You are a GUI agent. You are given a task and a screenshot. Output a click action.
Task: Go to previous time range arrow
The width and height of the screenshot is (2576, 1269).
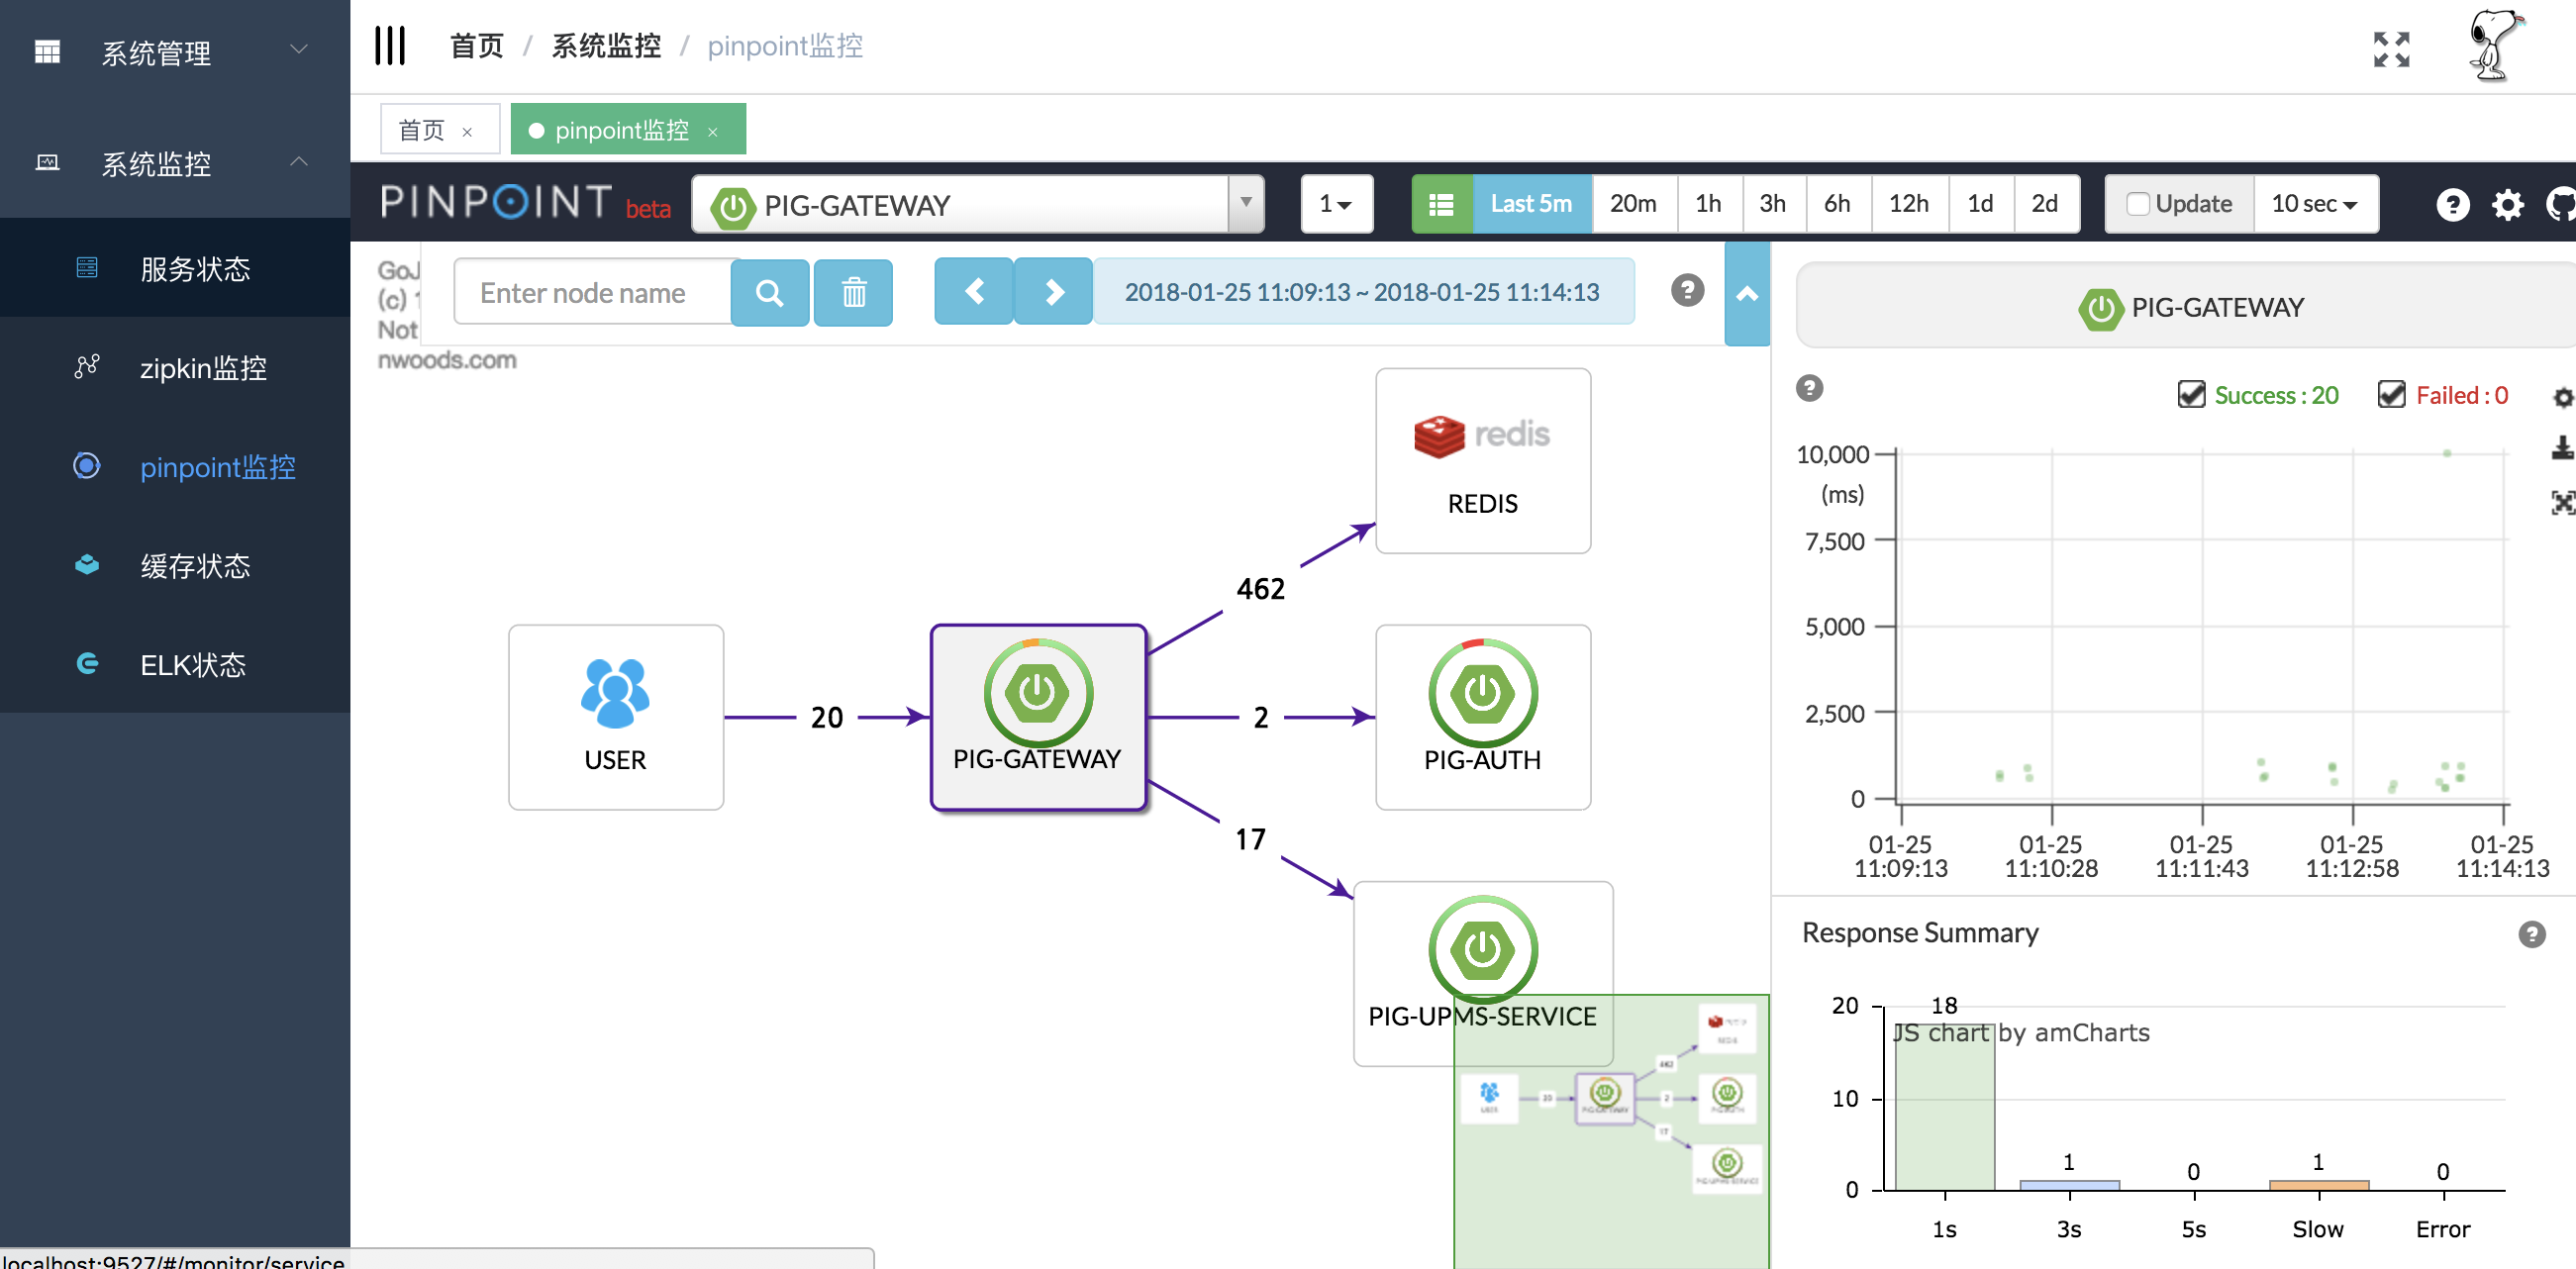(x=973, y=291)
